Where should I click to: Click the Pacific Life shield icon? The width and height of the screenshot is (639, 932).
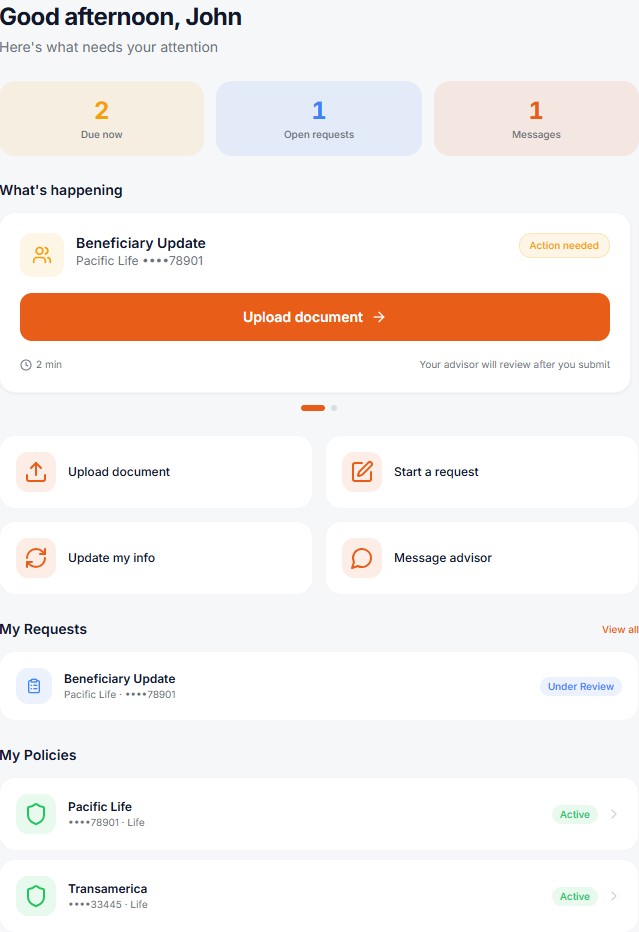pyautogui.click(x=36, y=814)
